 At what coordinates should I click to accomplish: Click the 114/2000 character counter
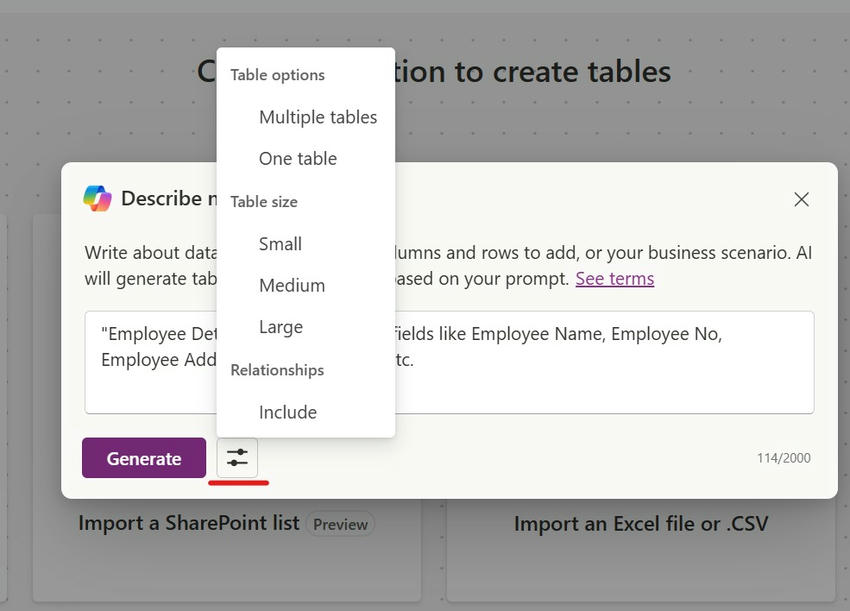coord(783,458)
